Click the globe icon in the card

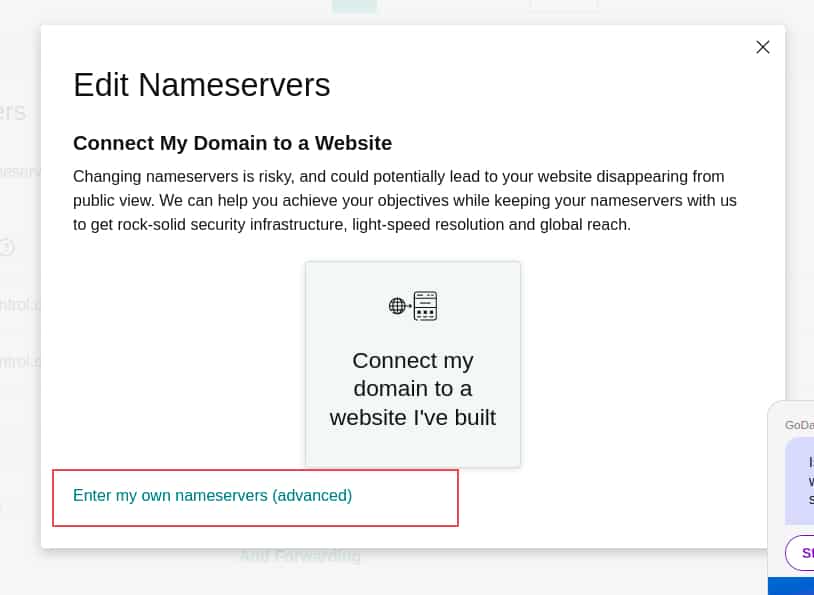click(397, 306)
